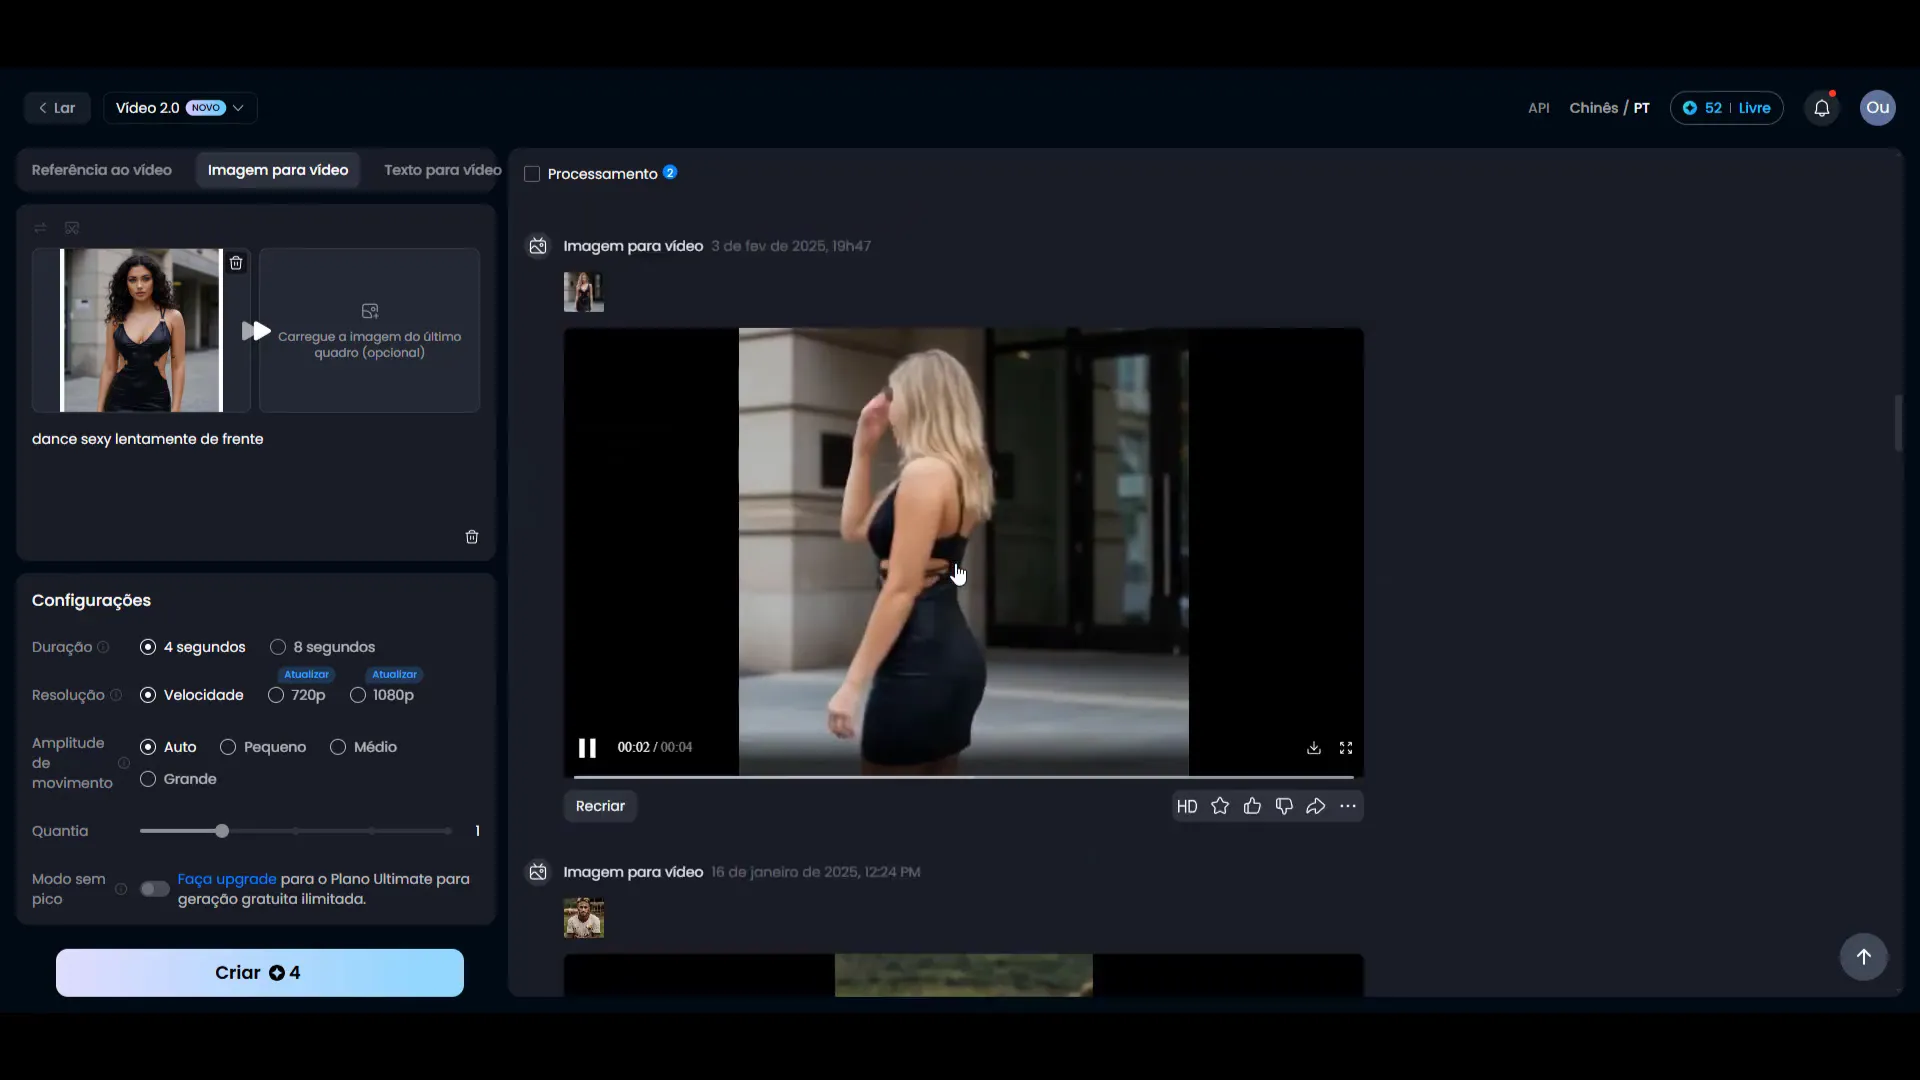The image size is (1920, 1080).
Task: Click the uploaded first-frame image preview
Action: (141, 330)
